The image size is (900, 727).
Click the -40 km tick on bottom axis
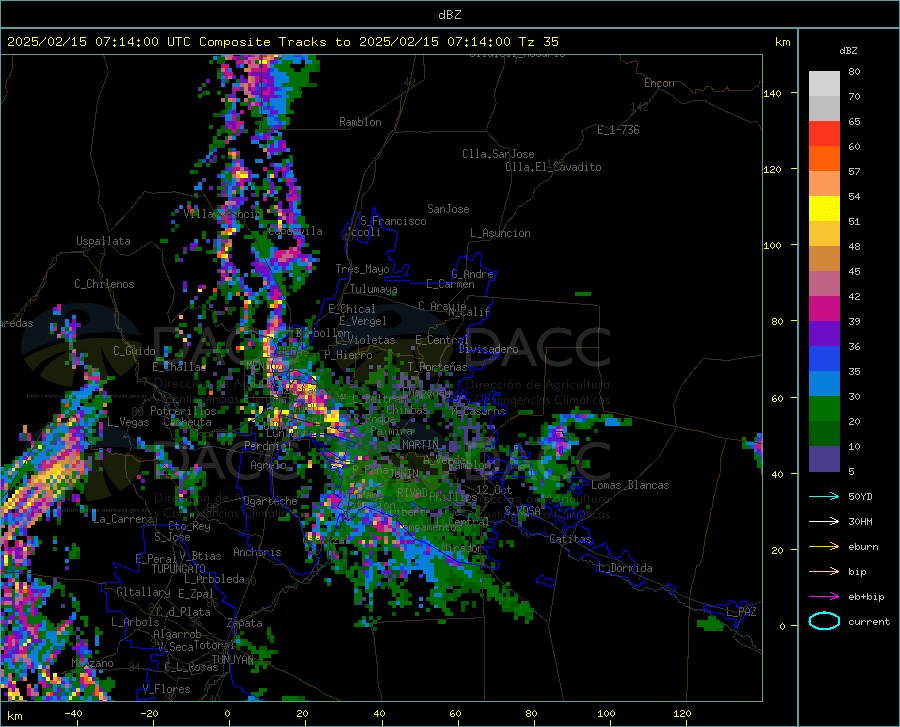(73, 713)
